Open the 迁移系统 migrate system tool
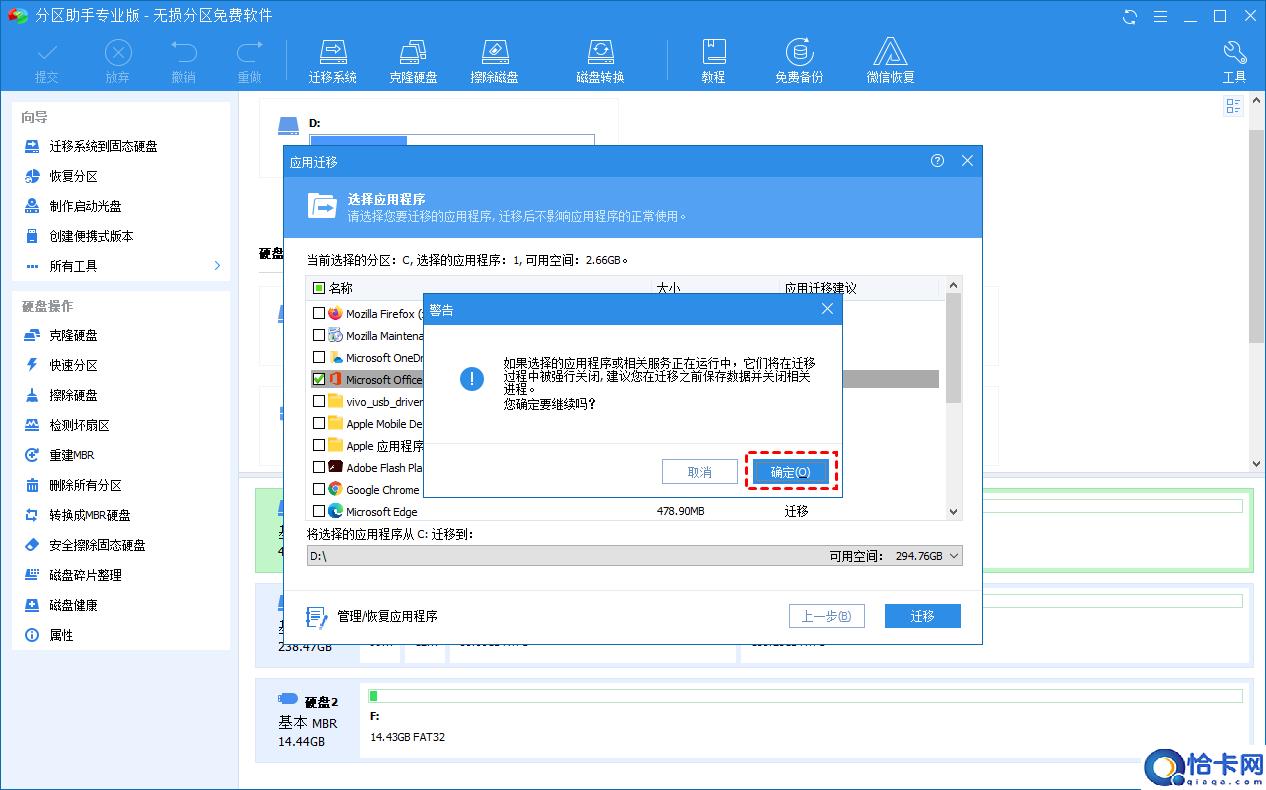This screenshot has width=1266, height=790. click(x=333, y=61)
